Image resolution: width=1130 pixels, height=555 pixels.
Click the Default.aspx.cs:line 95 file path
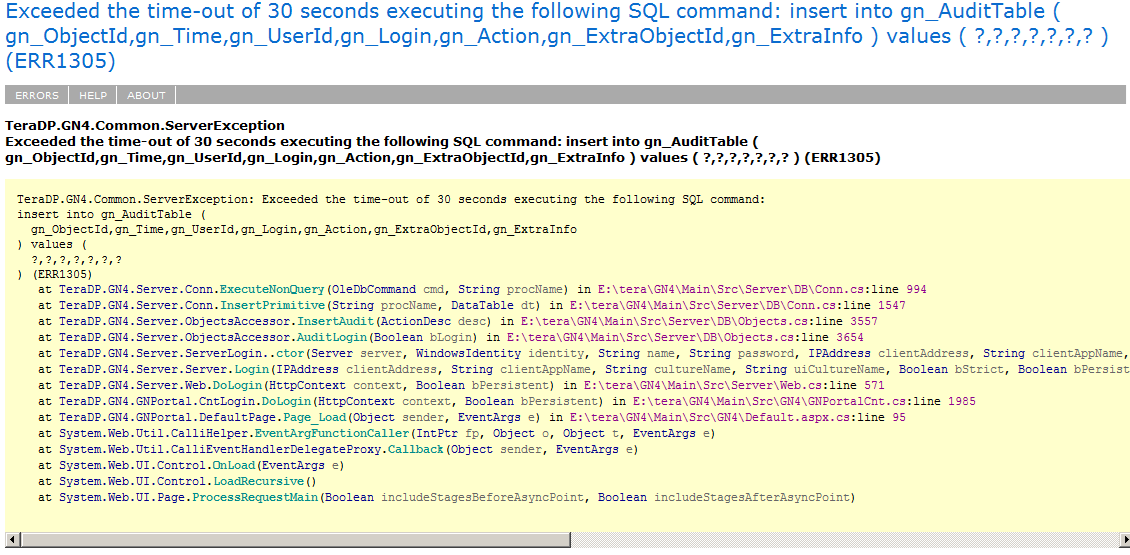tap(738, 417)
